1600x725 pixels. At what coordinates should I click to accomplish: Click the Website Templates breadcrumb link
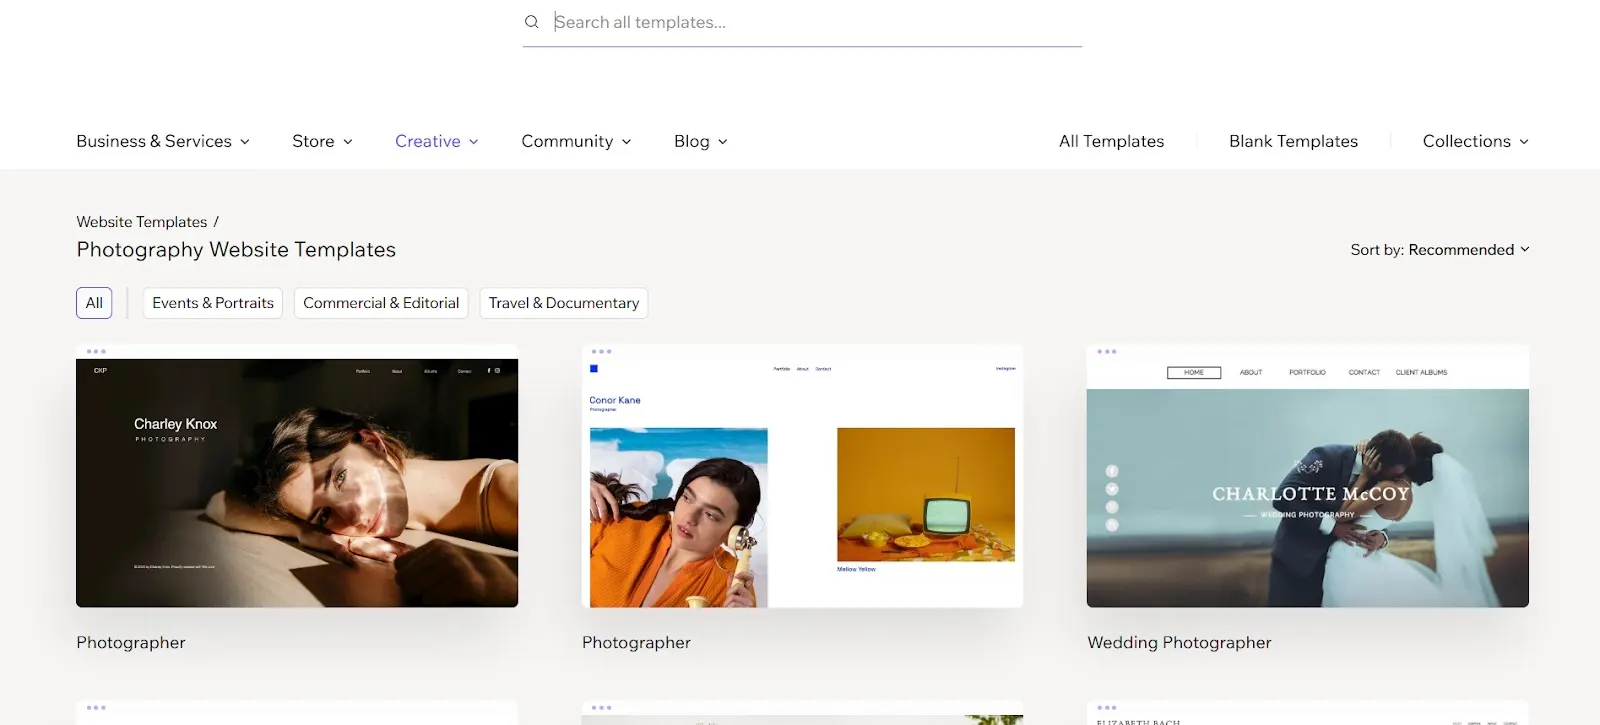(142, 222)
